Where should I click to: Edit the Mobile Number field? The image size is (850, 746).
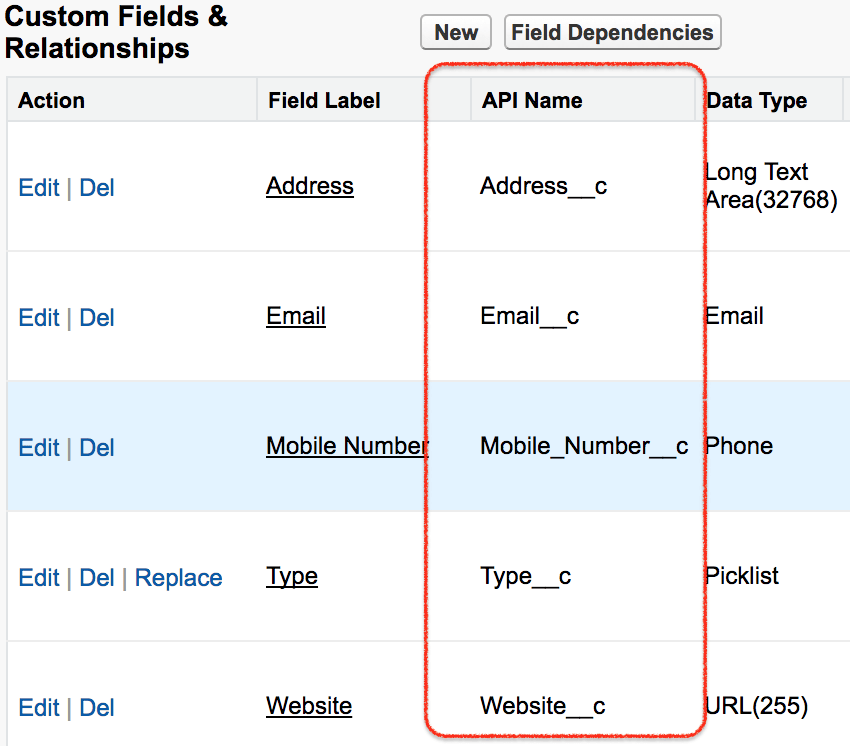click(39, 447)
